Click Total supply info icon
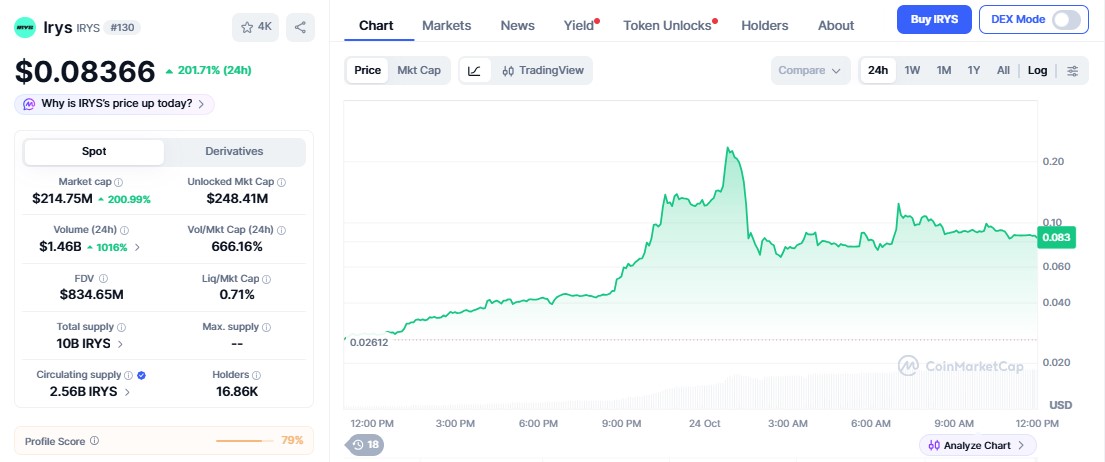Screen dimensions: 1105x462 pos(121,327)
